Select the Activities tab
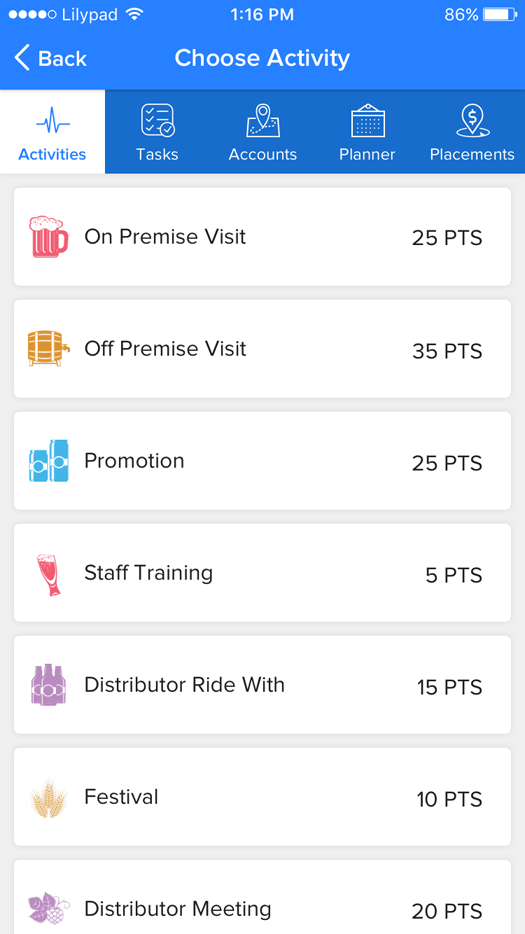The height and width of the screenshot is (934, 525). pyautogui.click(x=52, y=132)
